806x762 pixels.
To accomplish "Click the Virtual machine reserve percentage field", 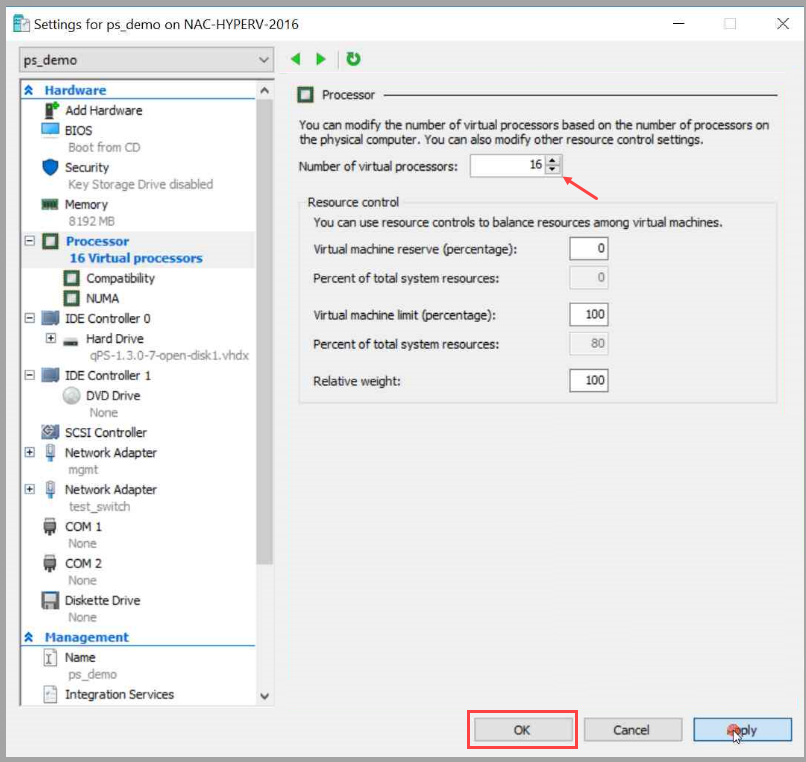I will coord(588,249).
